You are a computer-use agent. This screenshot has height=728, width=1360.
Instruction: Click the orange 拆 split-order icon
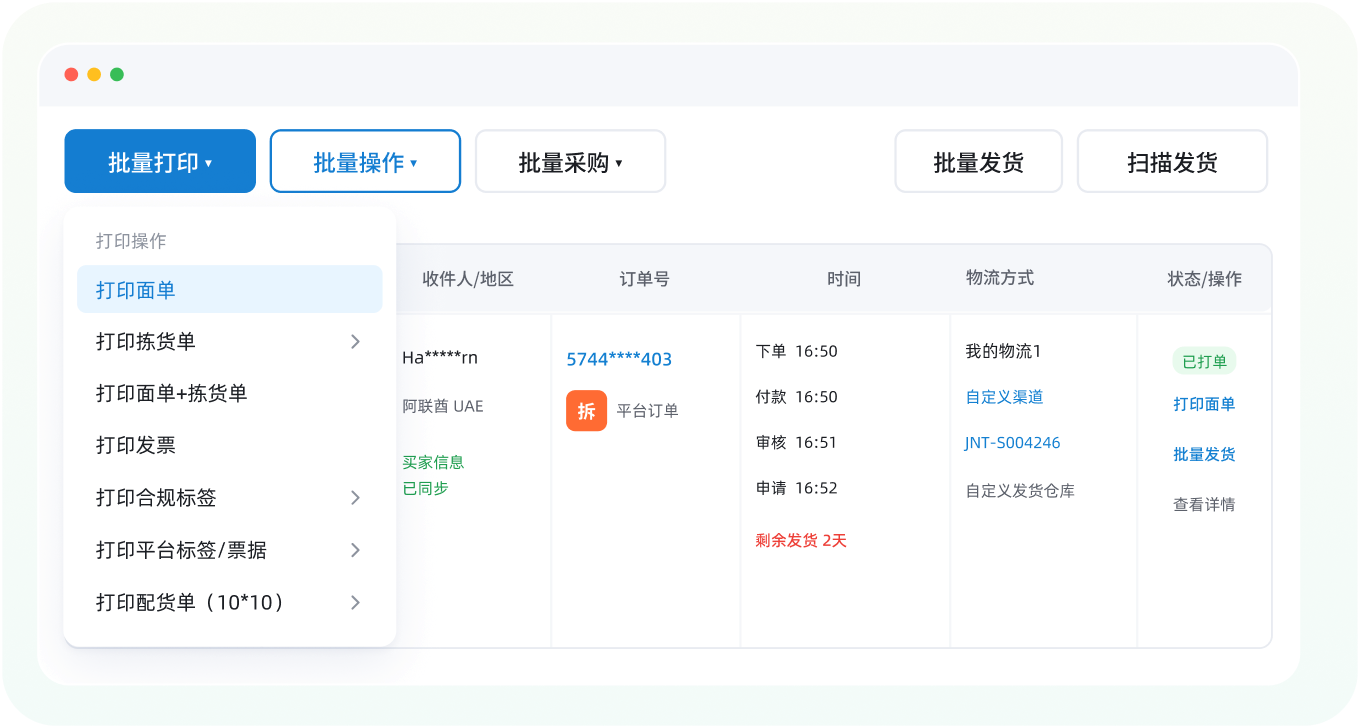pyautogui.click(x=586, y=410)
